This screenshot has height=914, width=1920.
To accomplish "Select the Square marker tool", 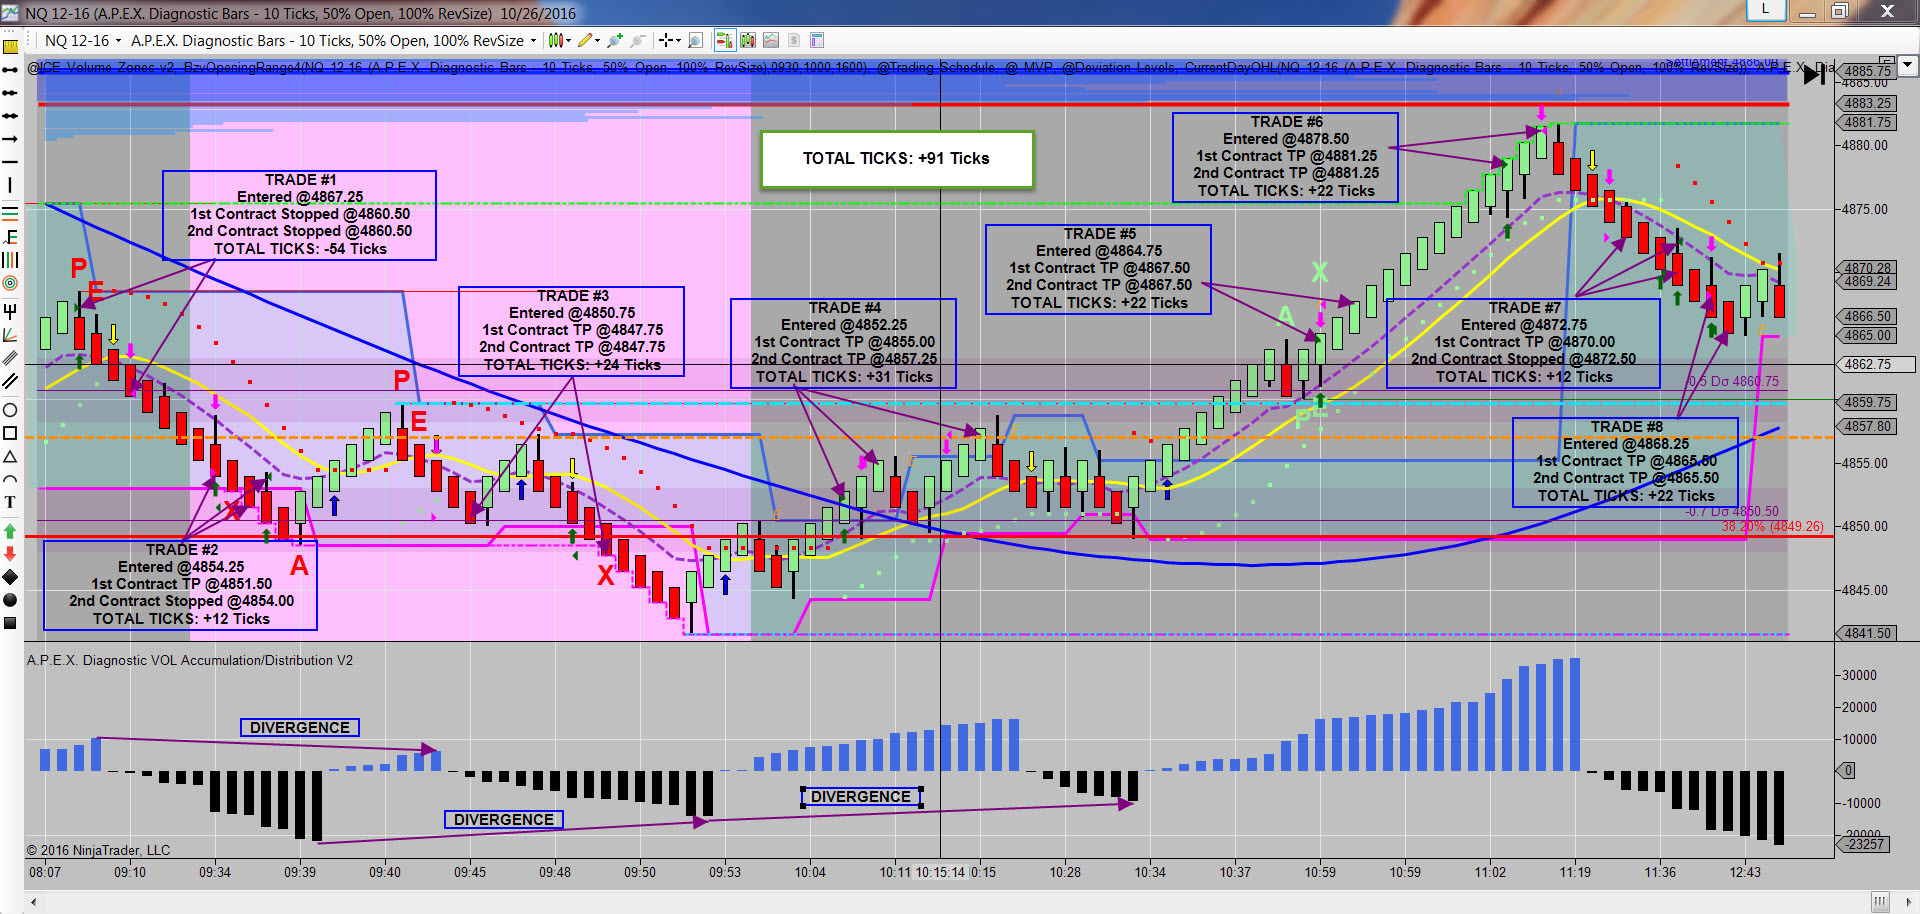I will [10, 623].
